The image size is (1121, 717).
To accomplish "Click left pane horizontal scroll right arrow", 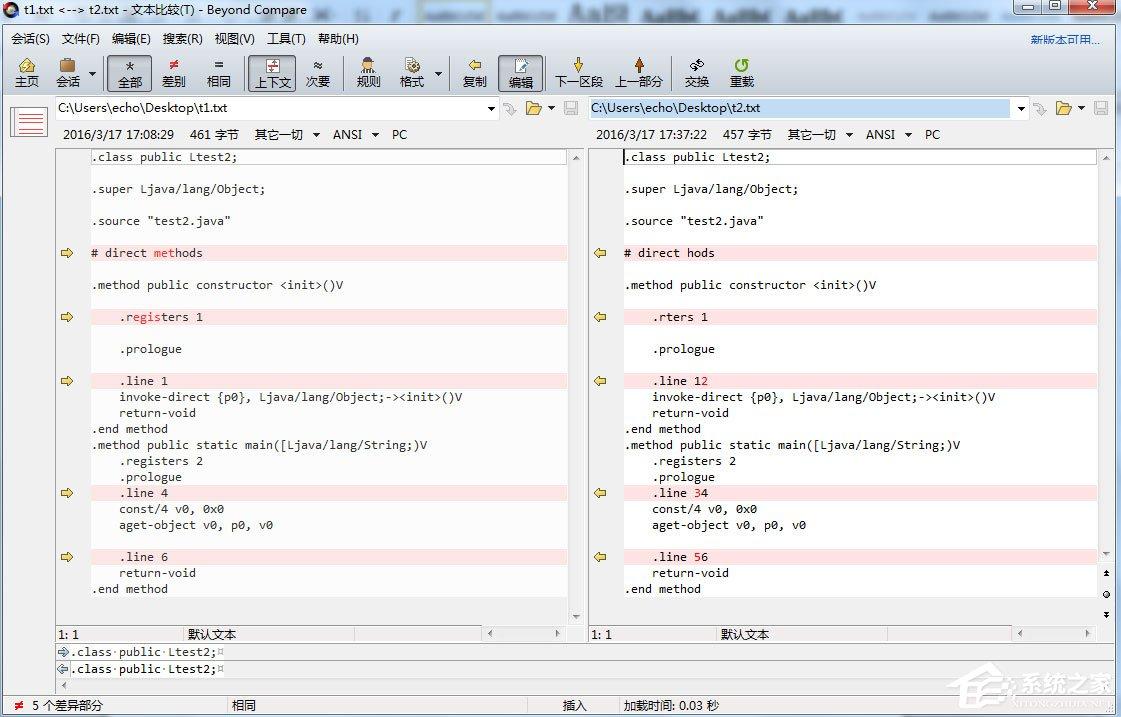I will [558, 633].
